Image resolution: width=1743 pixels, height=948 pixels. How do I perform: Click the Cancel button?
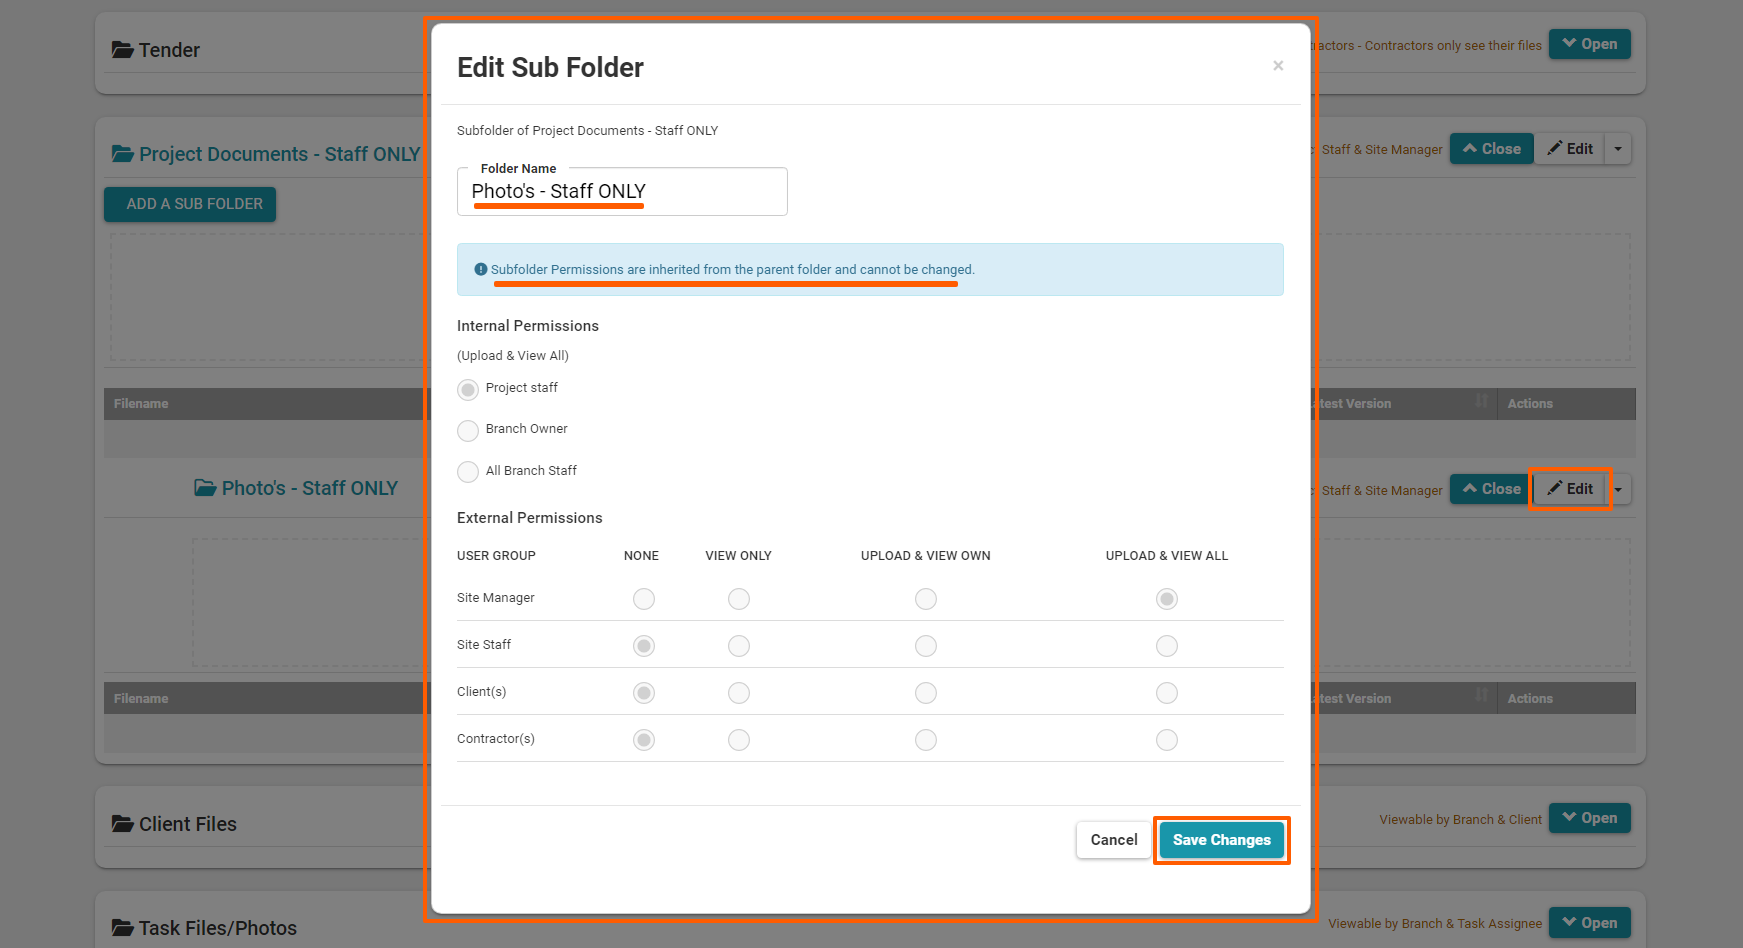tap(1113, 840)
